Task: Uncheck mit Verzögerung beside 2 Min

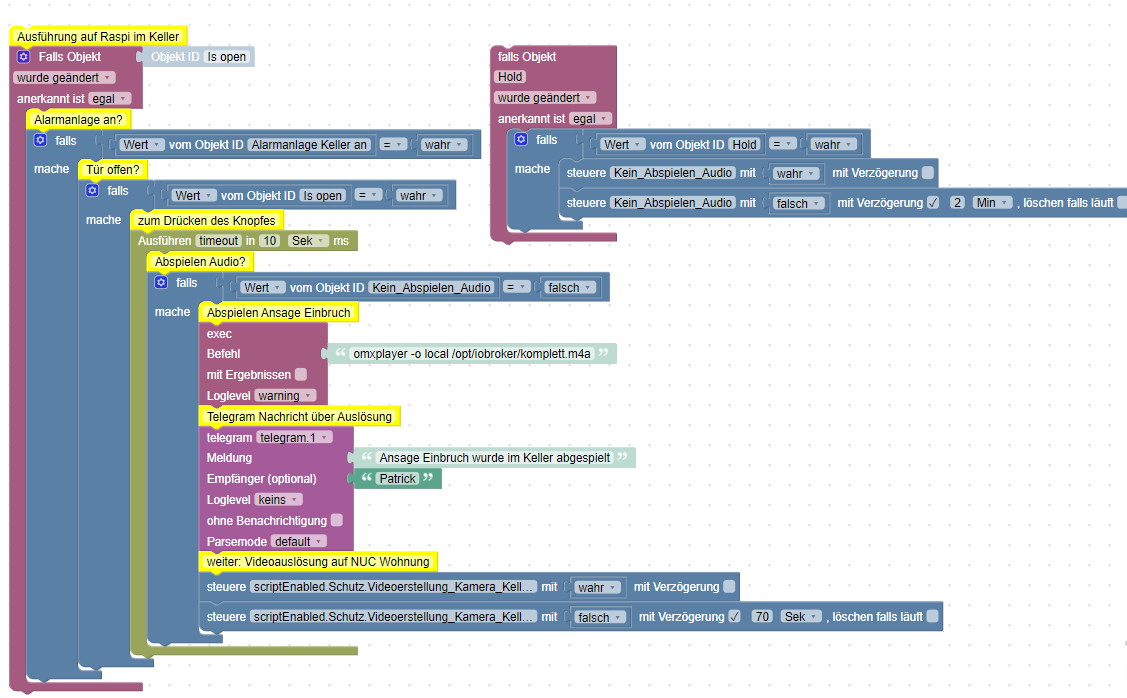Action: click(933, 203)
